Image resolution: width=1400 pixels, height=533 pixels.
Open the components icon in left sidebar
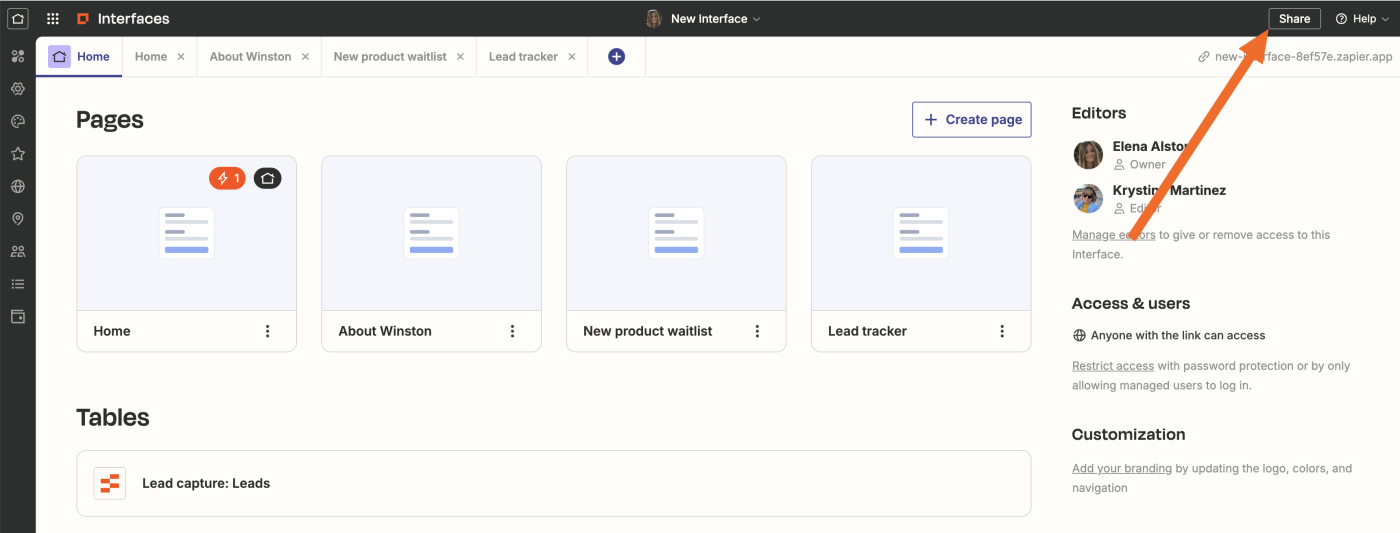point(17,56)
